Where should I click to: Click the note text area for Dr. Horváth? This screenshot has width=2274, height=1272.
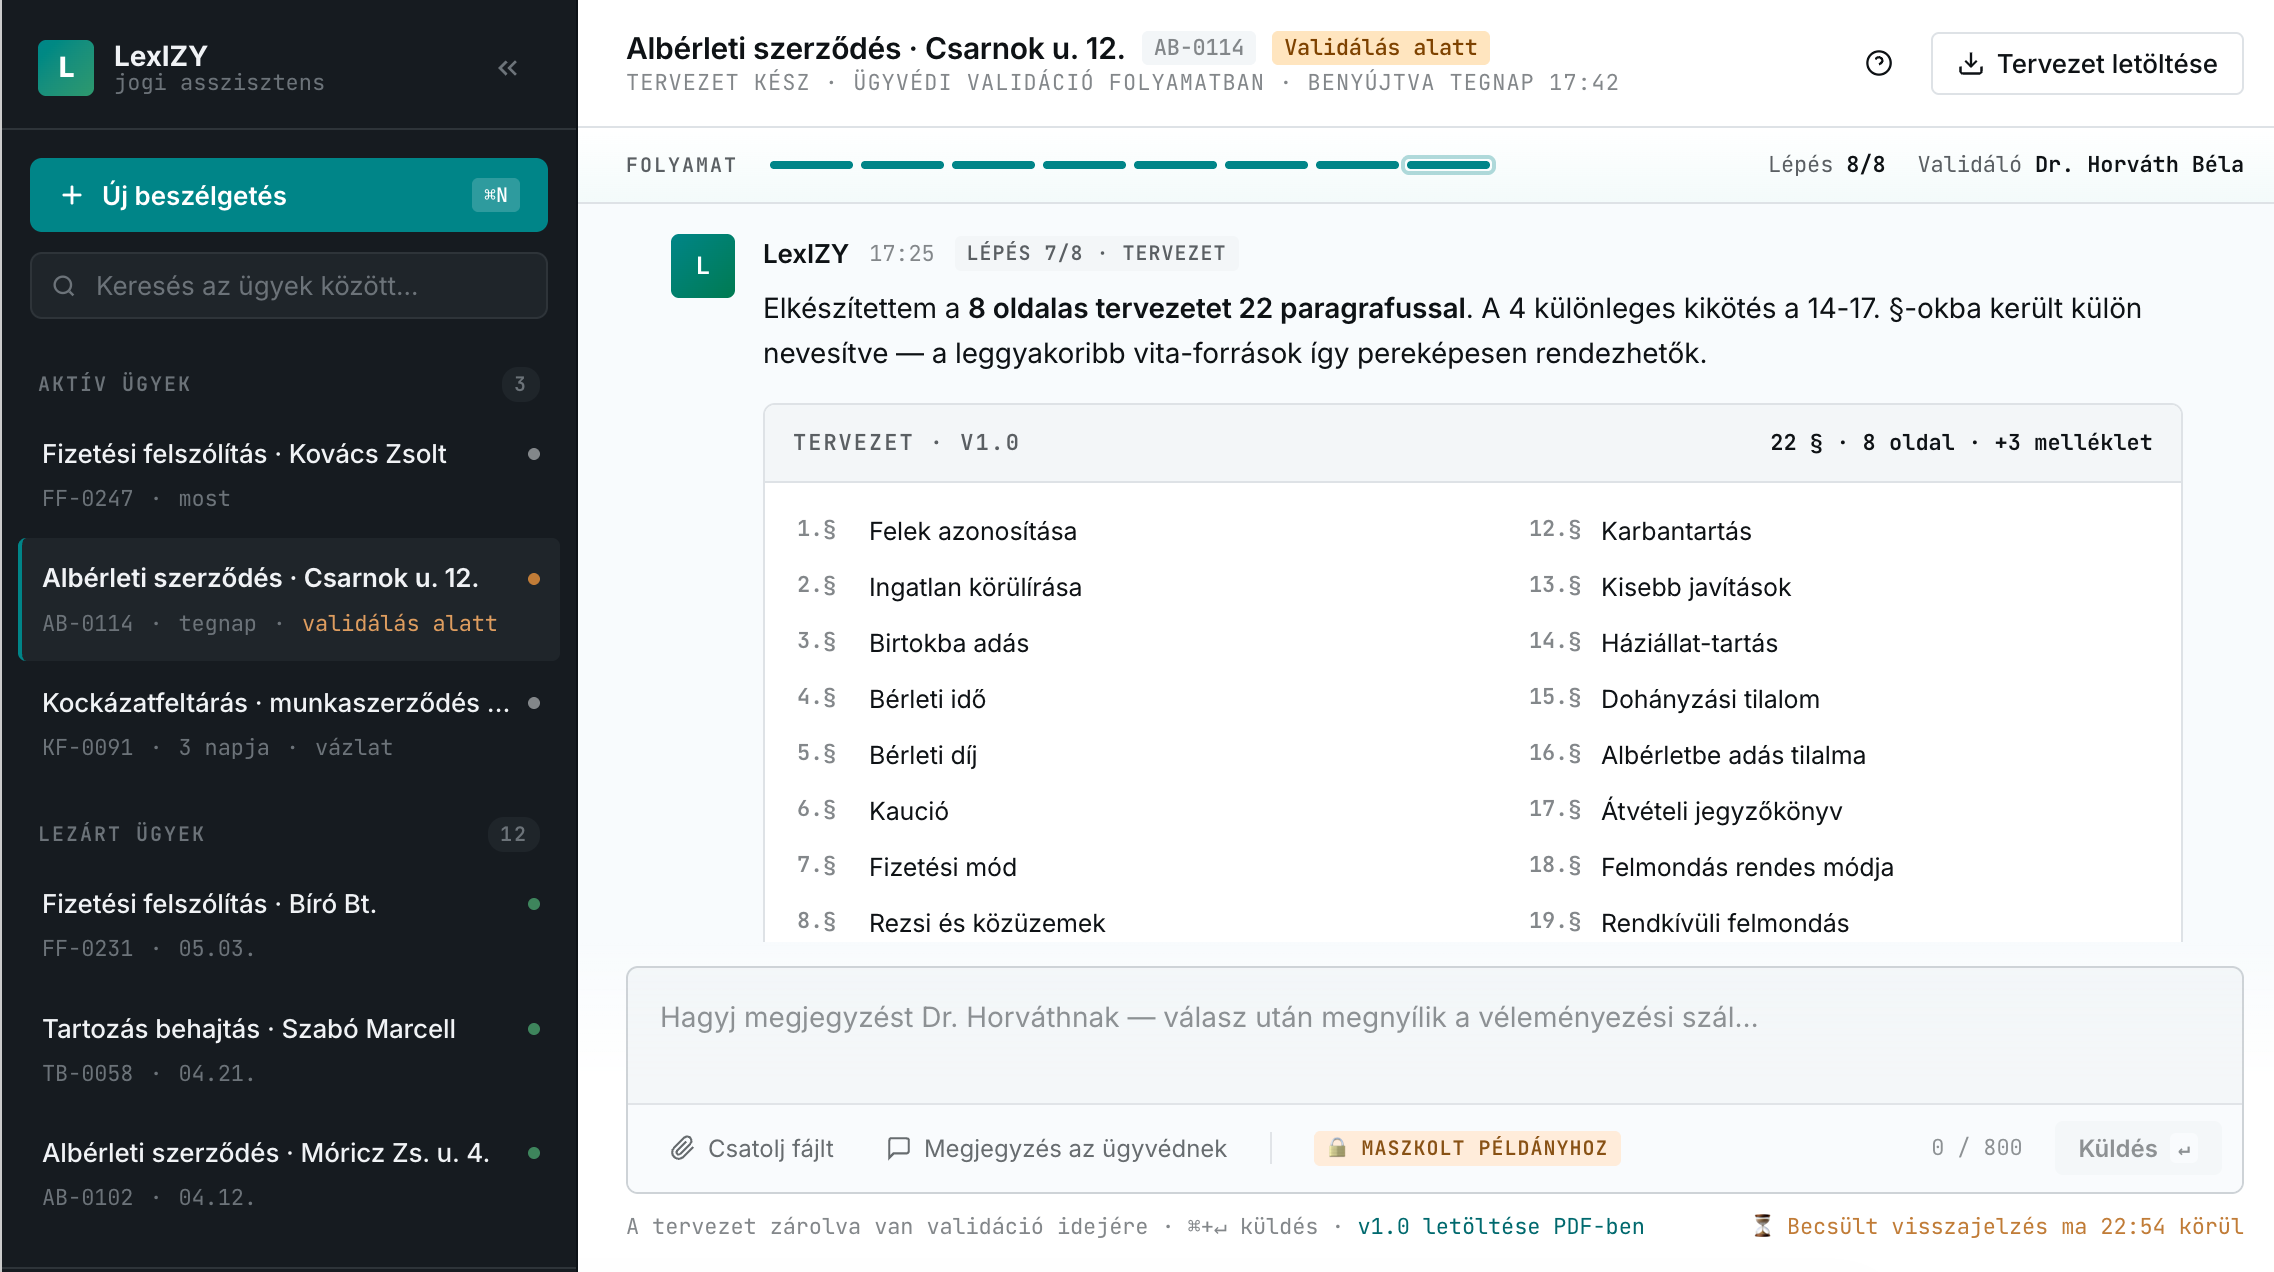pyautogui.click(x=1434, y=1035)
